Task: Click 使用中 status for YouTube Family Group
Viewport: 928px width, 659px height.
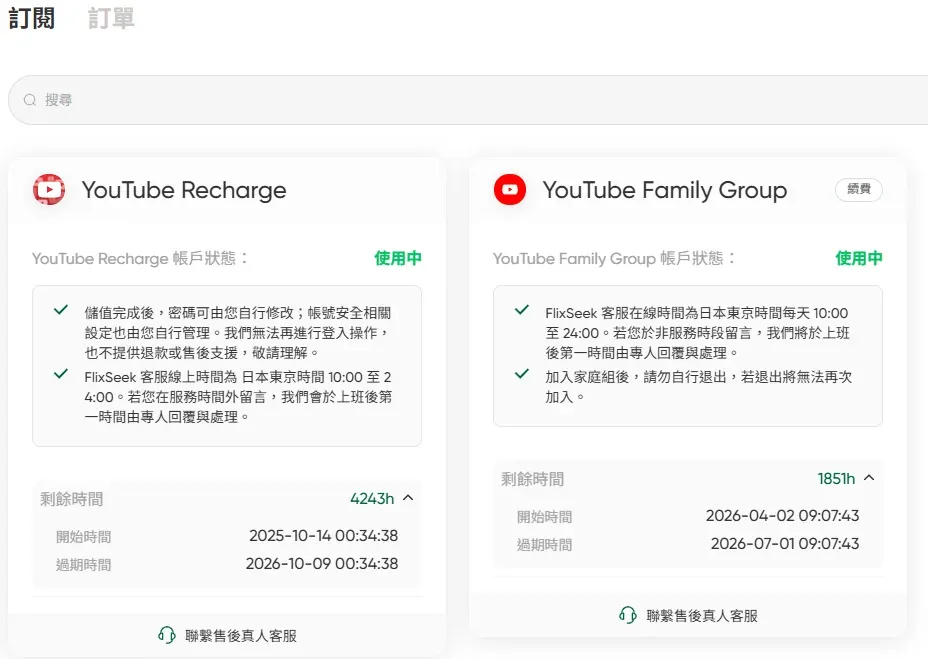Action: [859, 258]
